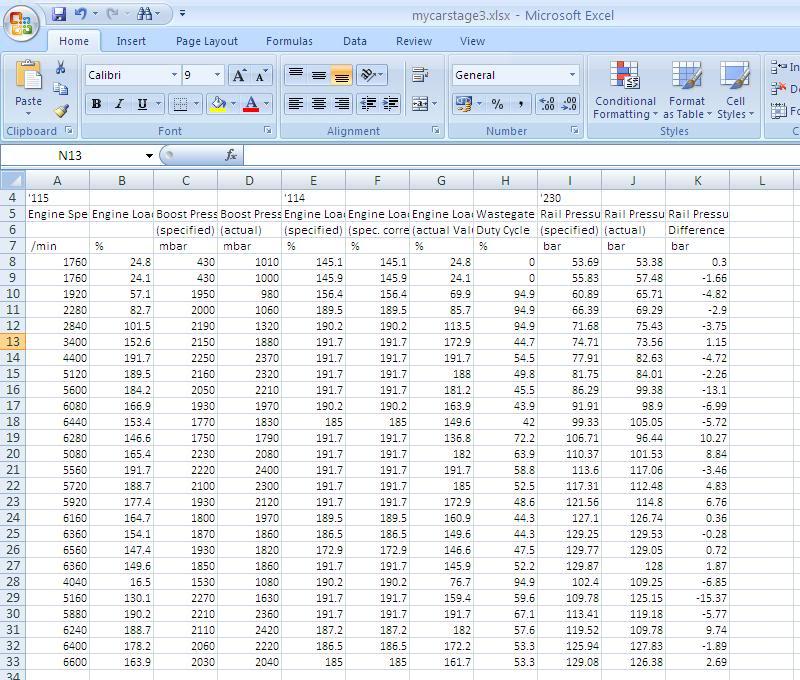Expand the General number format dropdown
The height and width of the screenshot is (680, 800).
[x=572, y=75]
